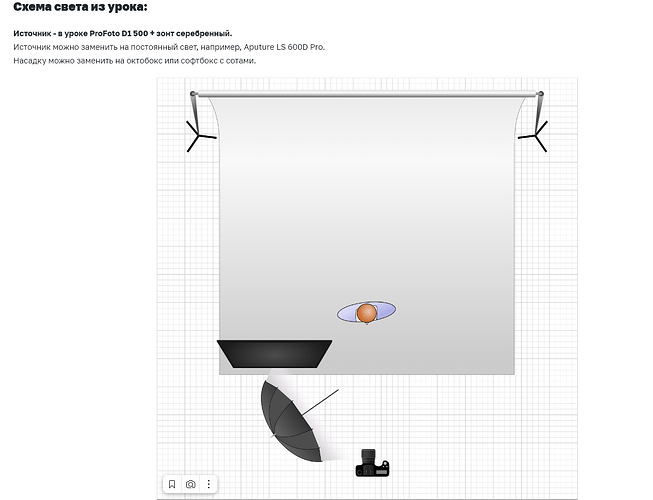The width and height of the screenshot is (653, 500).
Task: Click the umbrella shaft rod
Action: click(x=320, y=399)
